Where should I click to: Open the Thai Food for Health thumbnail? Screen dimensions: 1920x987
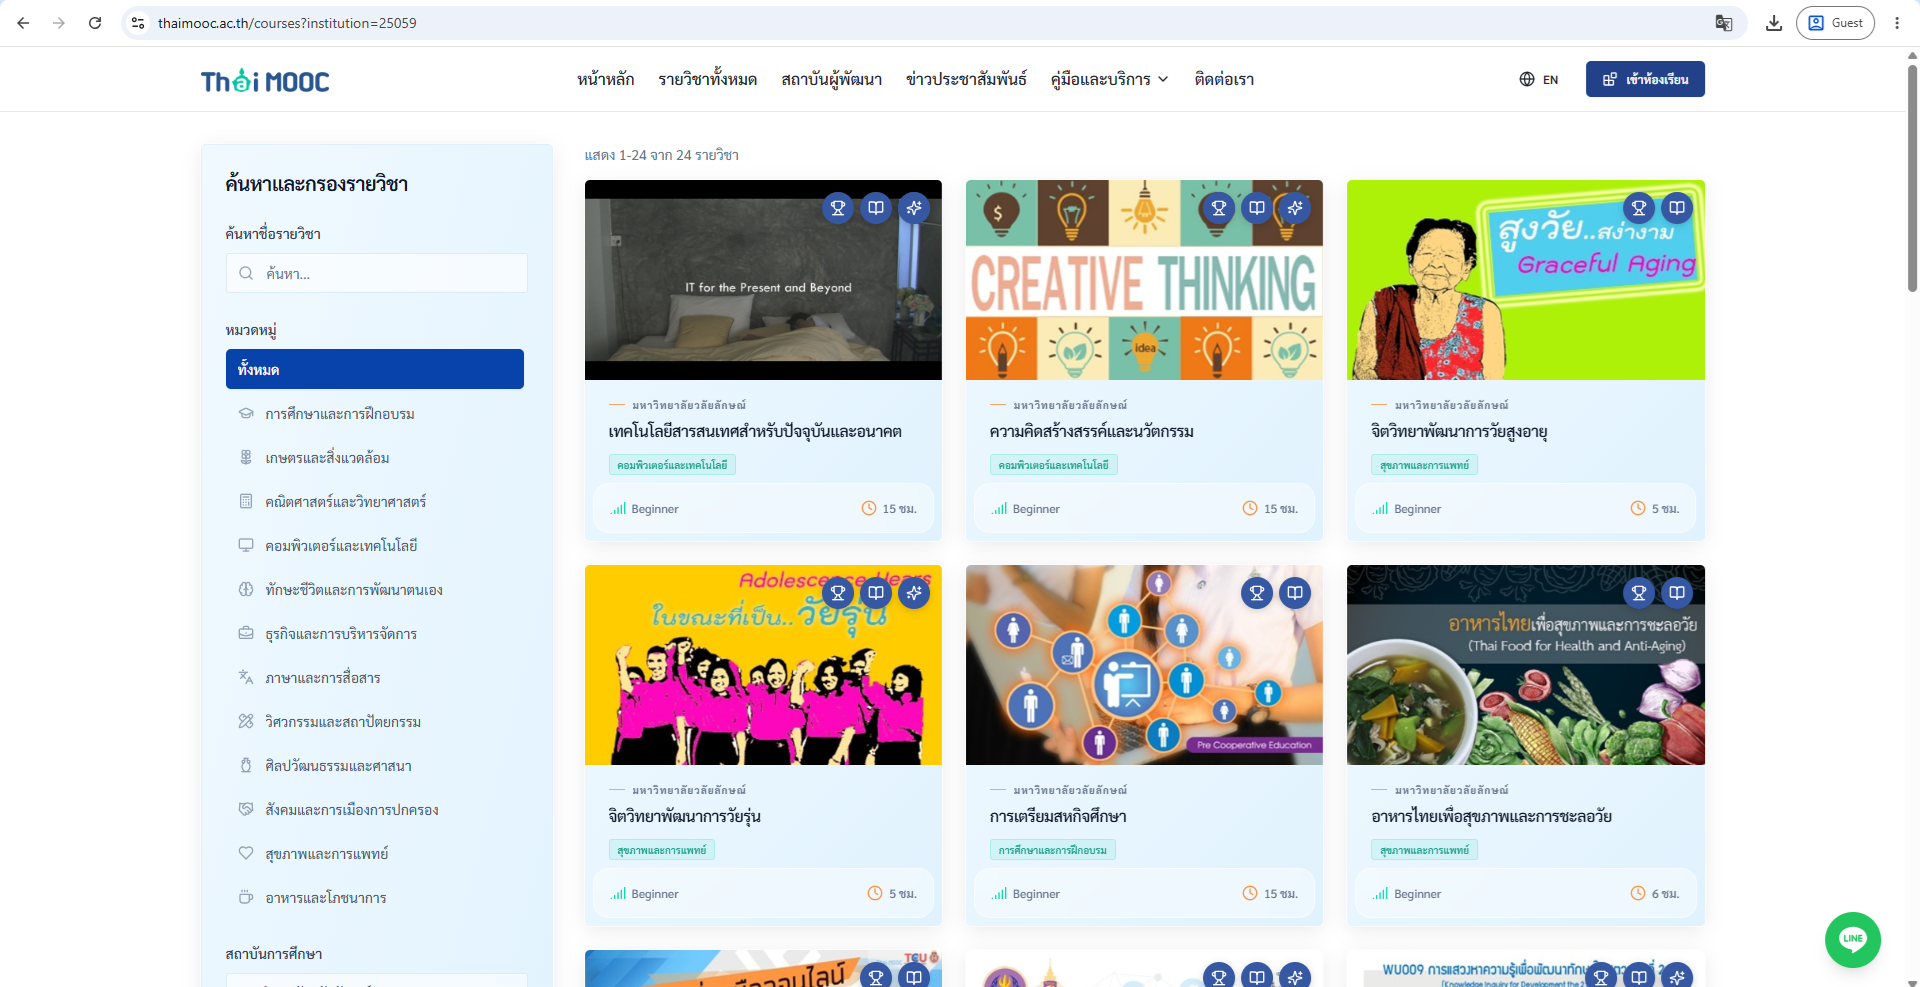point(1526,665)
